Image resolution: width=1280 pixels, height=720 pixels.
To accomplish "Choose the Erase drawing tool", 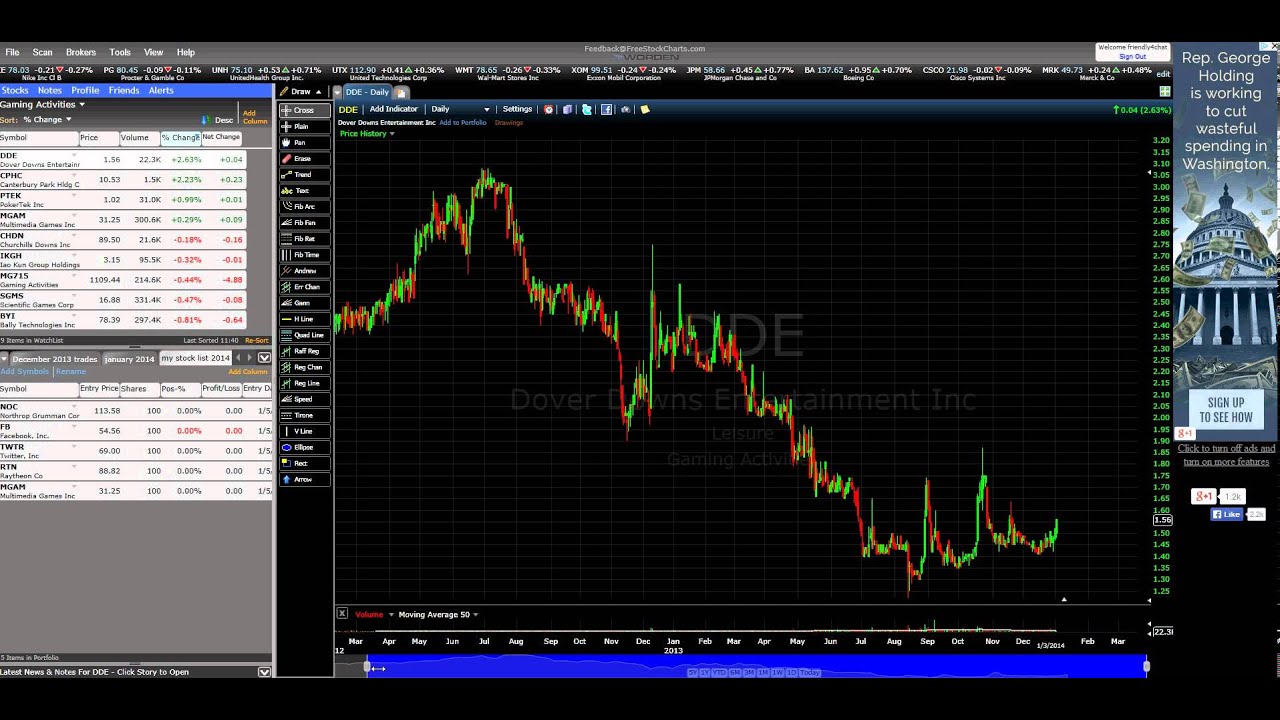I will tap(304, 159).
